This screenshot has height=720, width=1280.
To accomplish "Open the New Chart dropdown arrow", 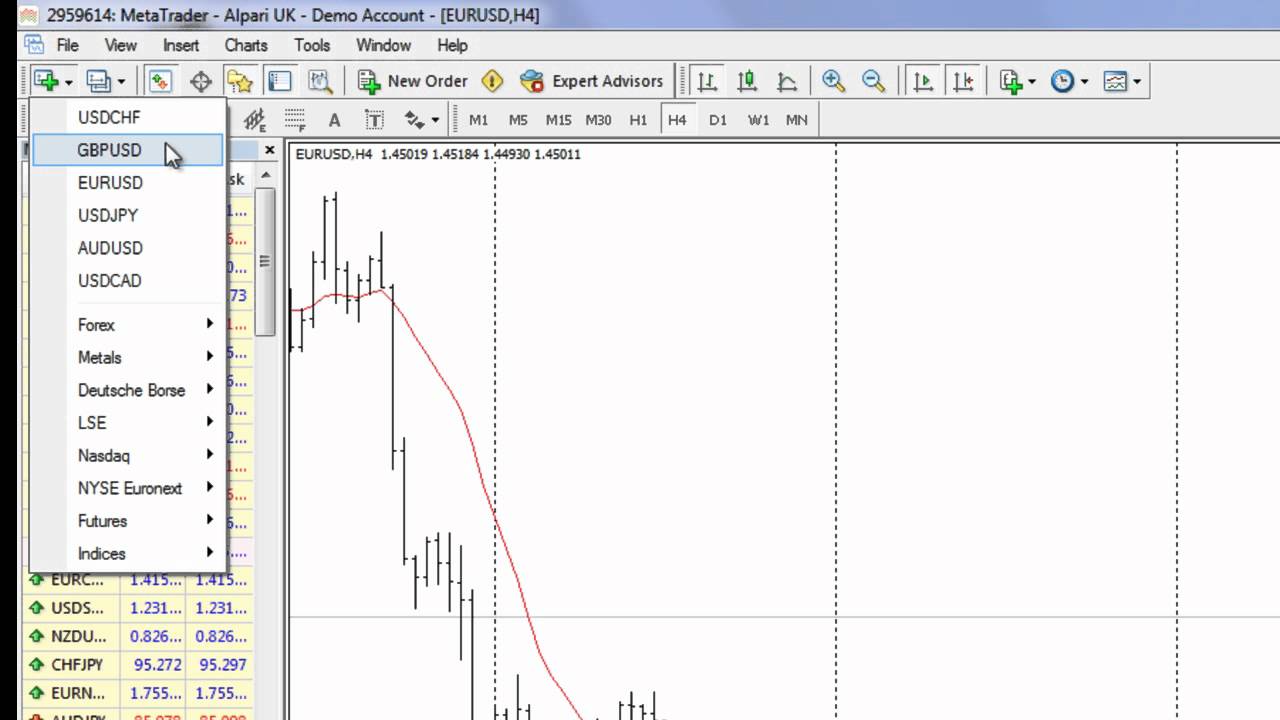I will pyautogui.click(x=68, y=82).
